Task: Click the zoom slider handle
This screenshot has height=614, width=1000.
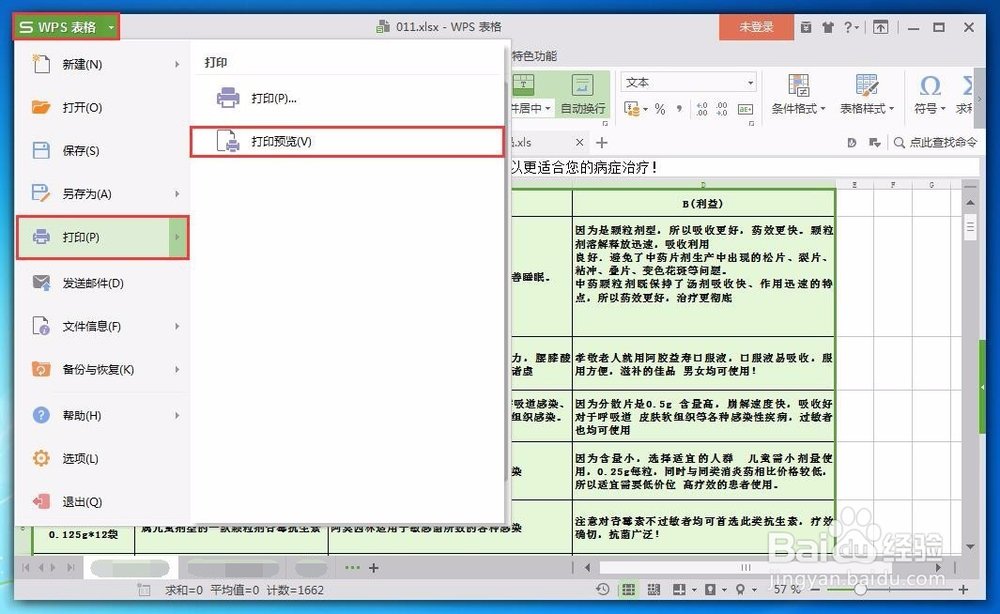Action: tap(860, 590)
